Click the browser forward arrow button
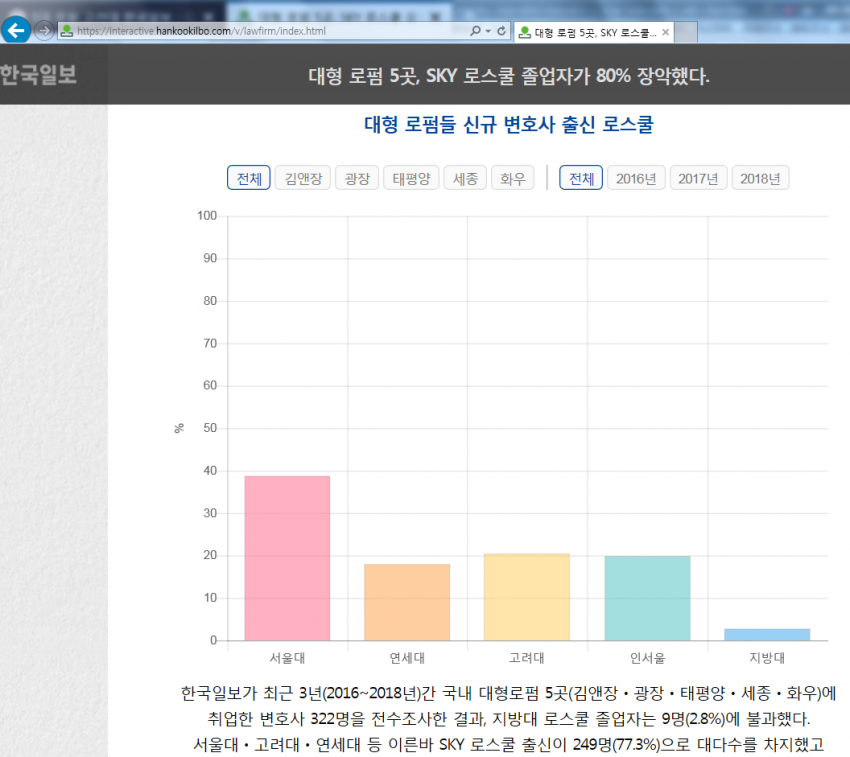 point(44,30)
